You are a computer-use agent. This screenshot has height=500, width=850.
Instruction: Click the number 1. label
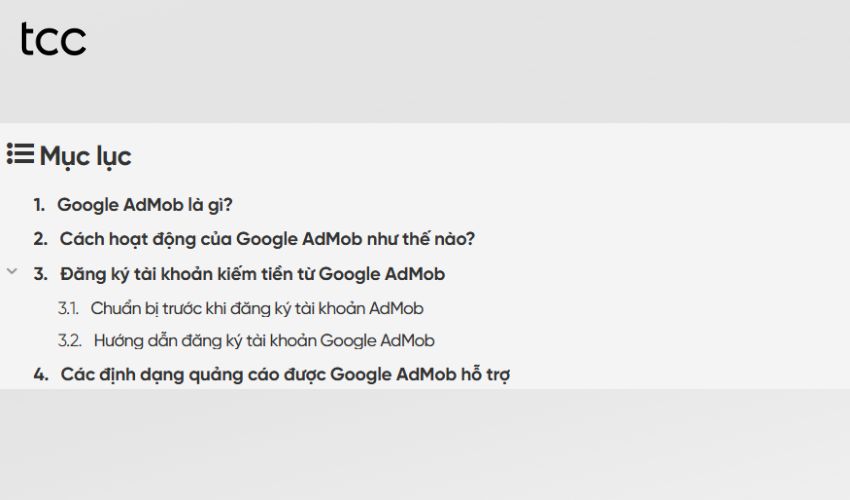click(x=39, y=205)
